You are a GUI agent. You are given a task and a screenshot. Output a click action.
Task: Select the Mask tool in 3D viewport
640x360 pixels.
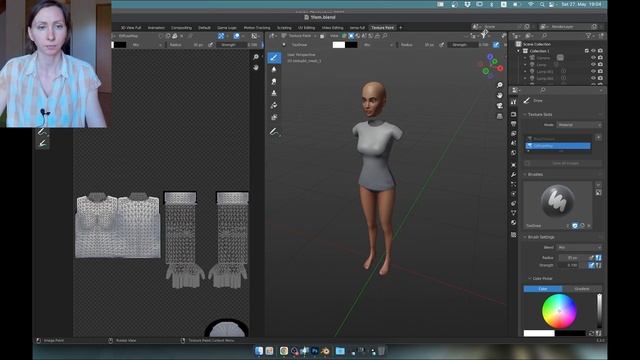coord(274,117)
